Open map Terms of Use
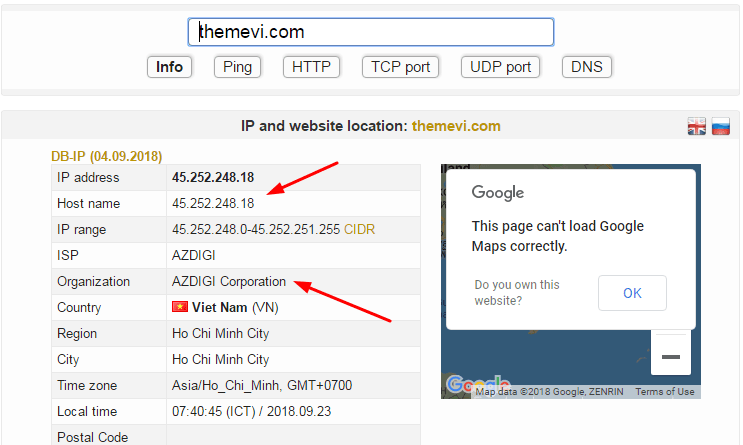 [665, 391]
